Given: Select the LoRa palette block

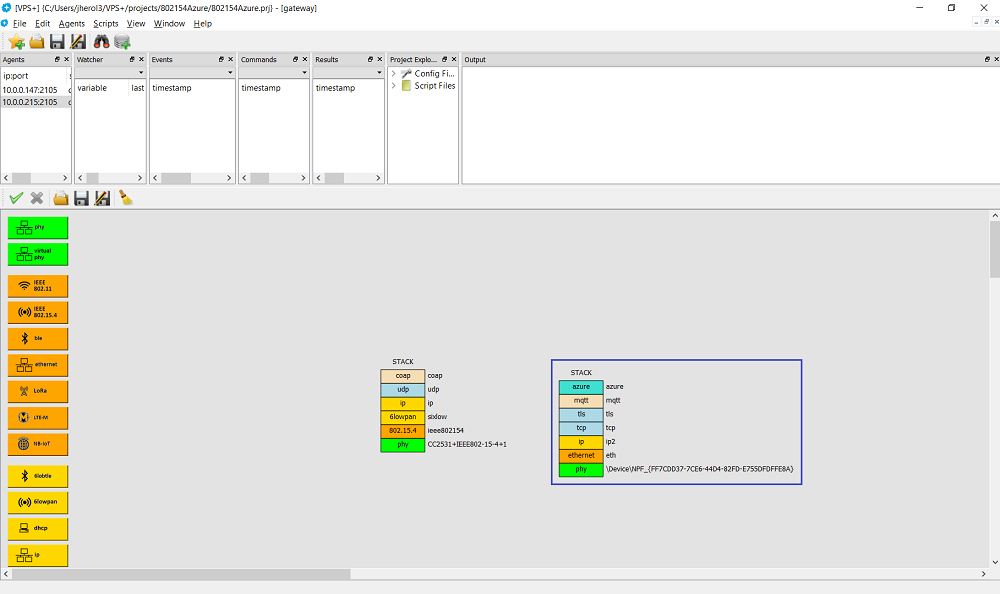Looking at the screenshot, I should [x=38, y=391].
